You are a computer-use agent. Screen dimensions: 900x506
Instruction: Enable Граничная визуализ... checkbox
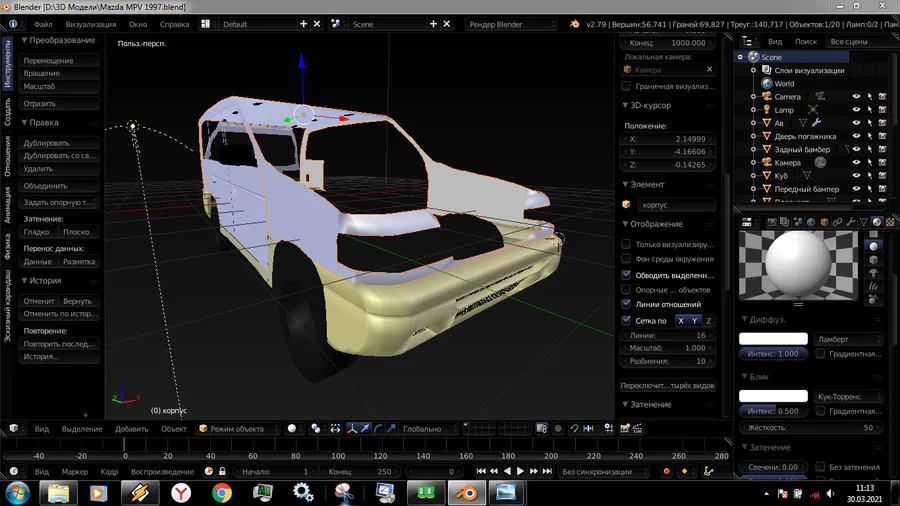(x=626, y=86)
